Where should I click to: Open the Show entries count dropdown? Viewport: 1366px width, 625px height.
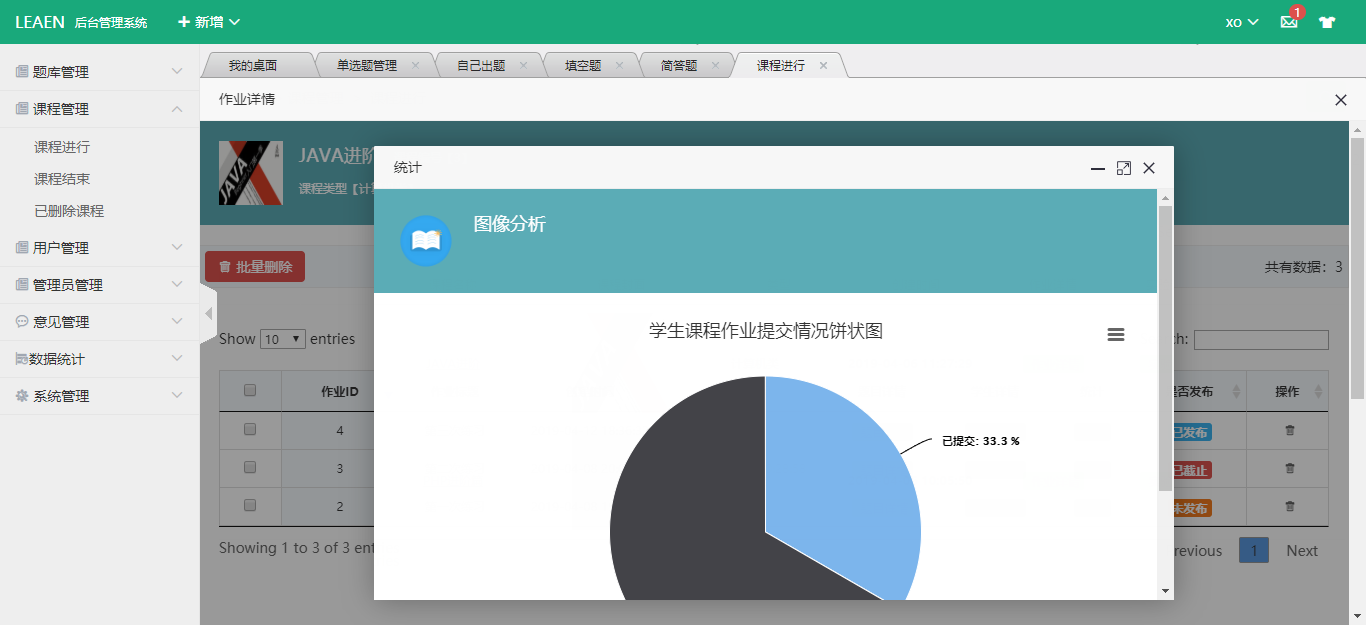pyautogui.click(x=283, y=339)
